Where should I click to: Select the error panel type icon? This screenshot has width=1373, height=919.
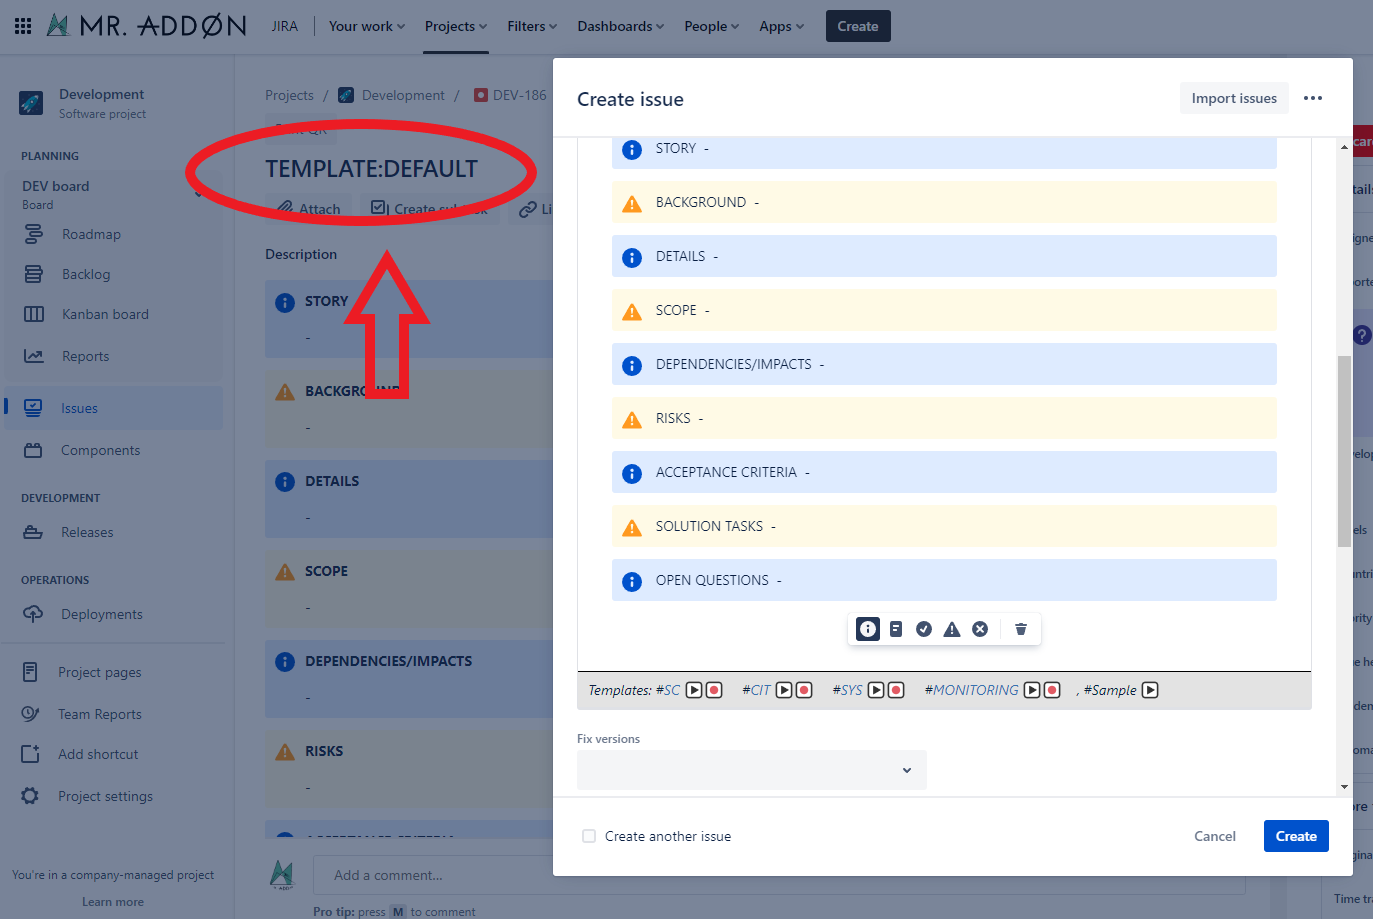(980, 629)
